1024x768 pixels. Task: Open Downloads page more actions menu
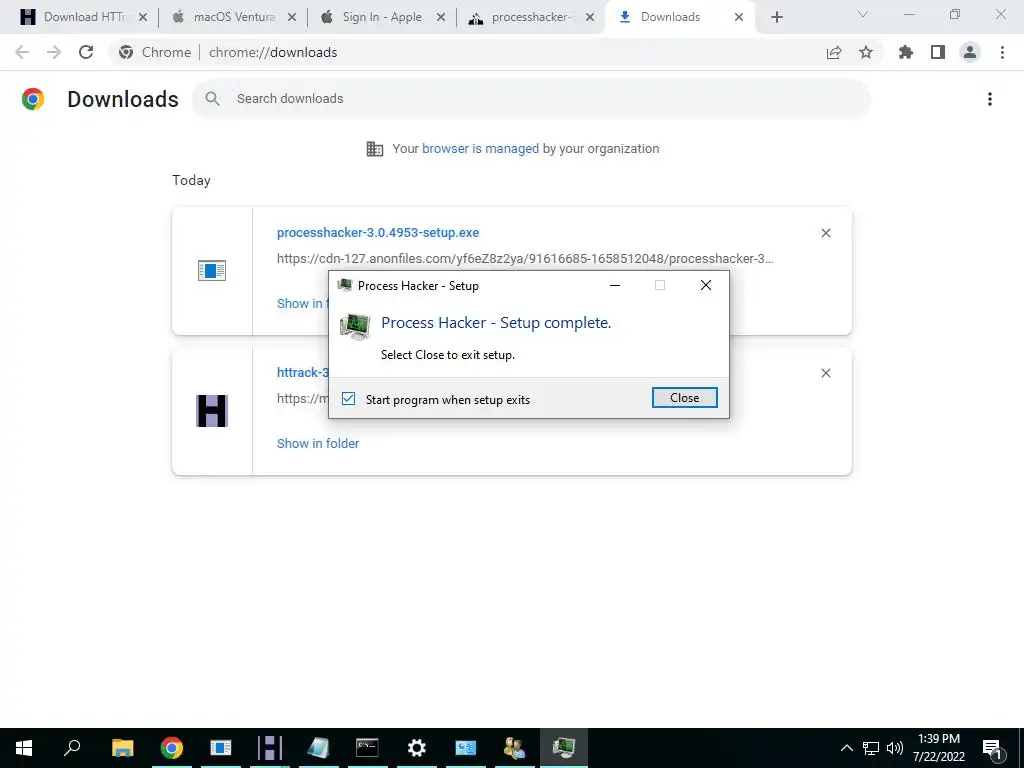point(989,99)
